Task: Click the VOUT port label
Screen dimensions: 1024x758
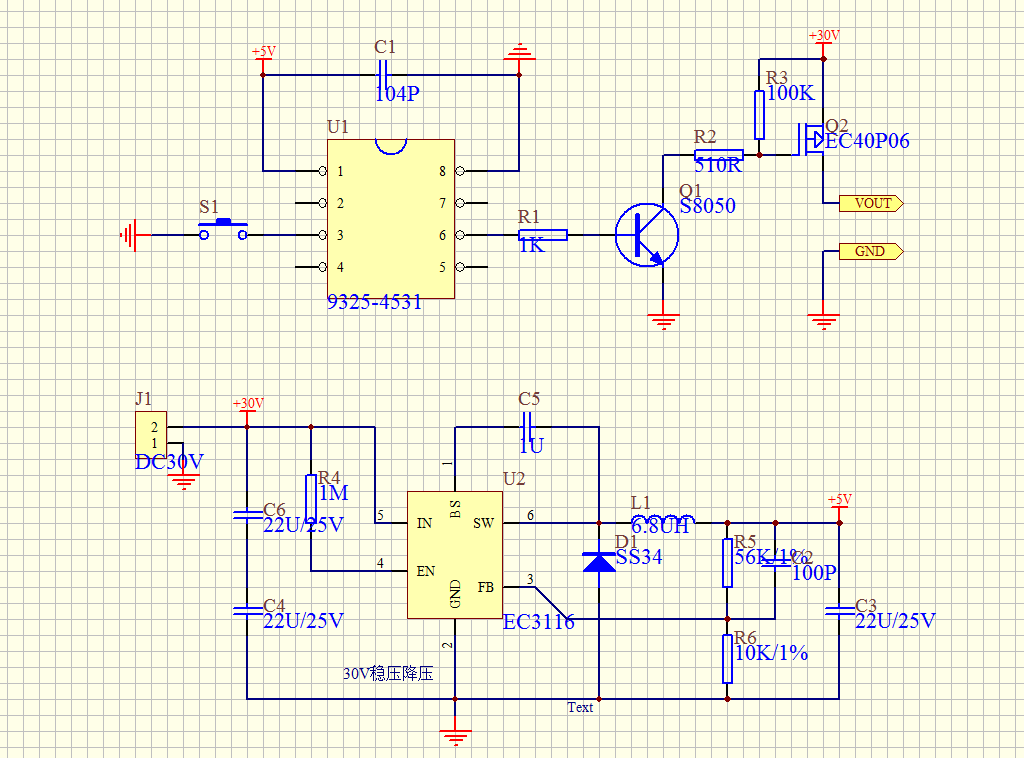Action: point(871,203)
